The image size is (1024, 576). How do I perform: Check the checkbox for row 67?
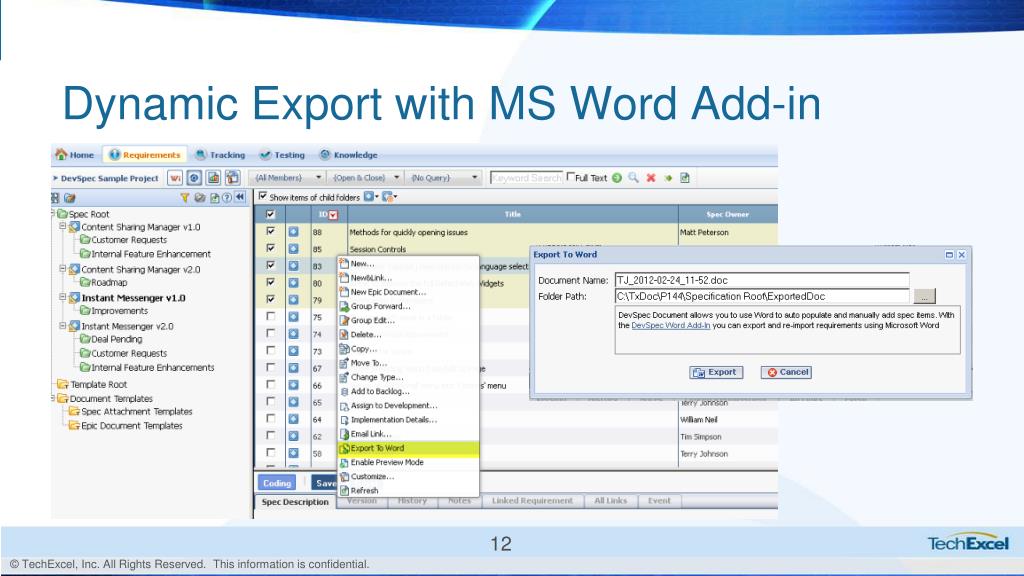tap(270, 367)
